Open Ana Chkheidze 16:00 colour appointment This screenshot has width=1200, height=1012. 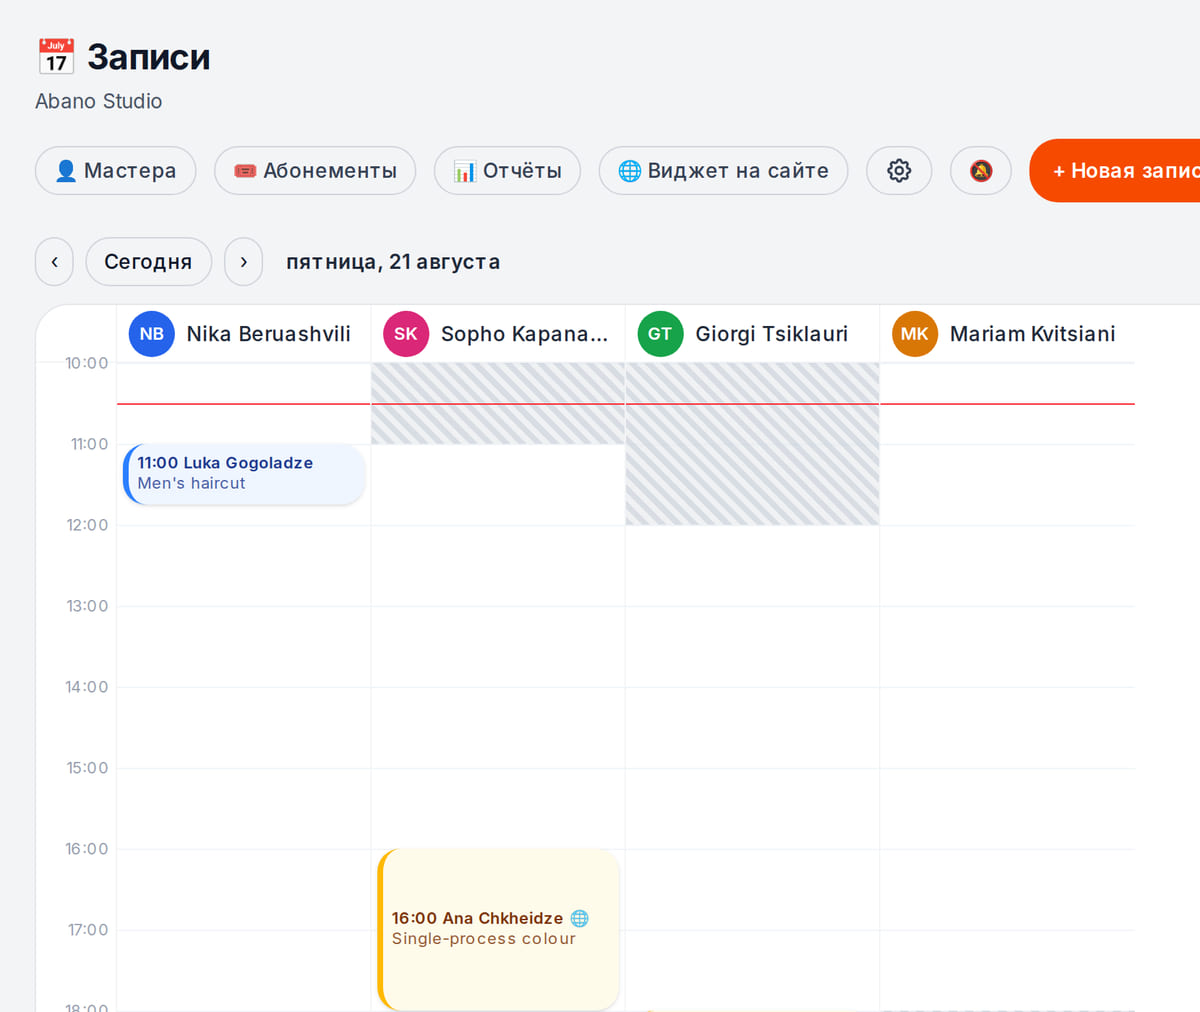click(x=498, y=930)
